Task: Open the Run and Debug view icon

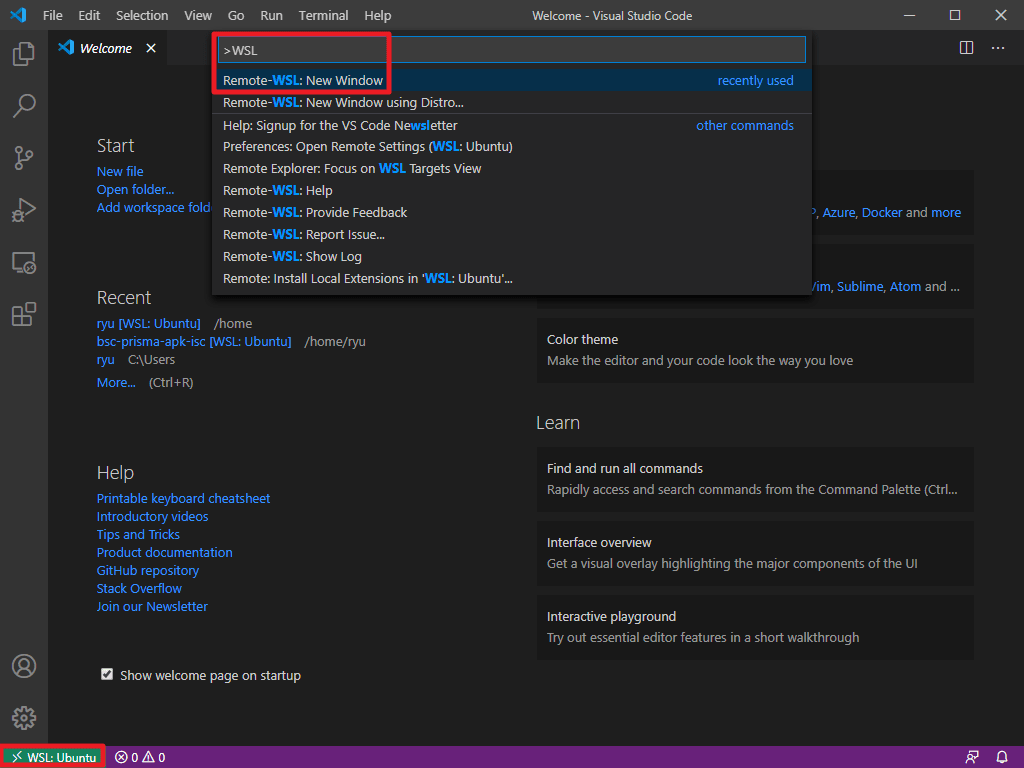Action: [x=24, y=210]
